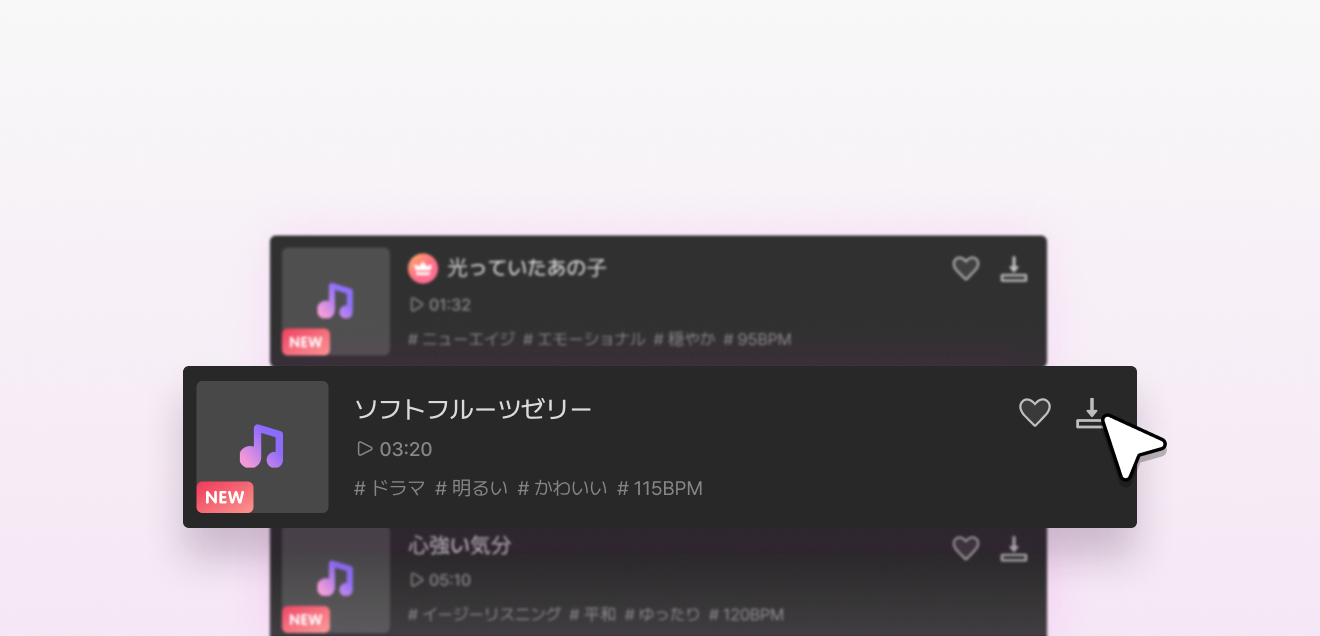Select the #明るい tag
This screenshot has height=636, width=1320.
coord(472,489)
